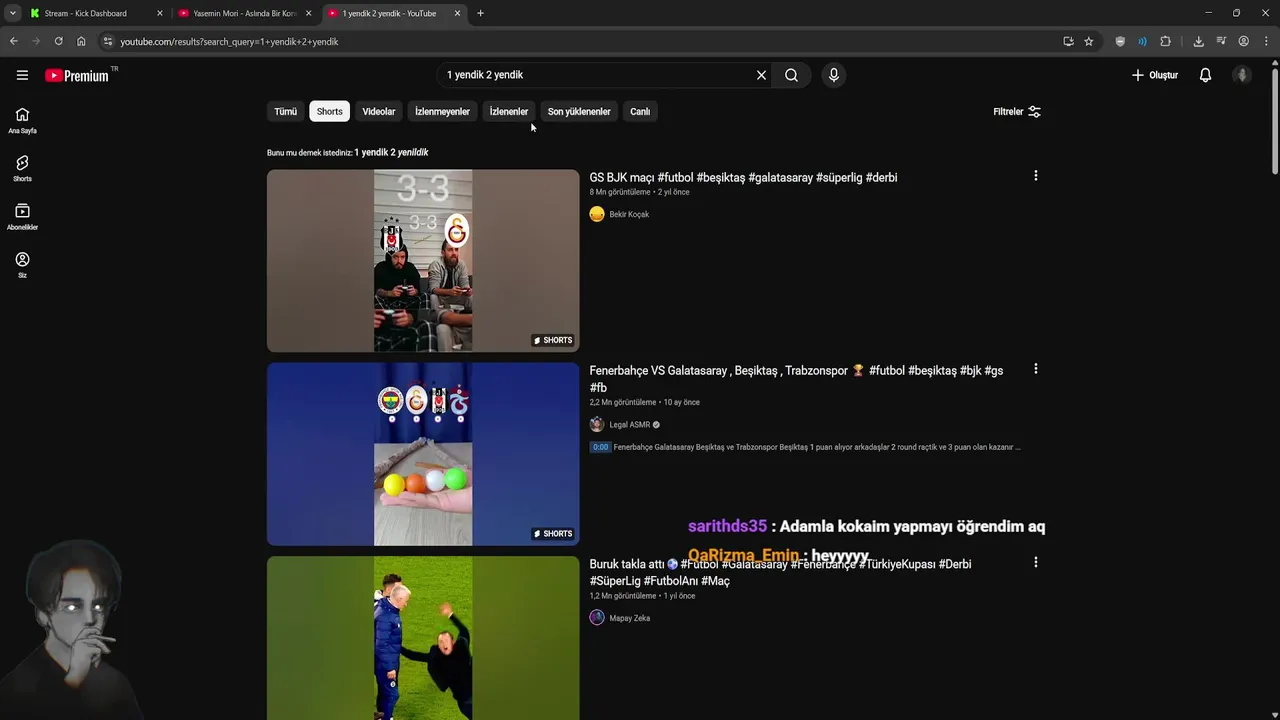Image resolution: width=1280 pixels, height=720 pixels.
Task: Jump to the 0:00 chapter timestamp
Action: 600,447
